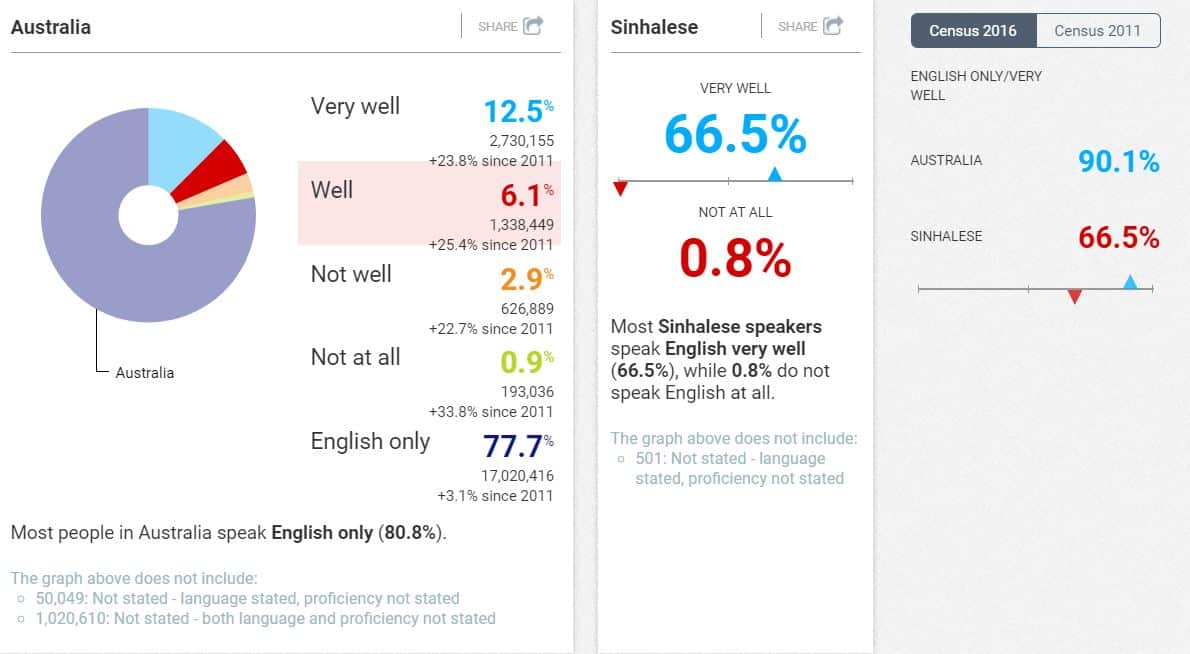Click the Australia pie chart label
The image size is (1190, 654).
pyautogui.click(x=145, y=373)
